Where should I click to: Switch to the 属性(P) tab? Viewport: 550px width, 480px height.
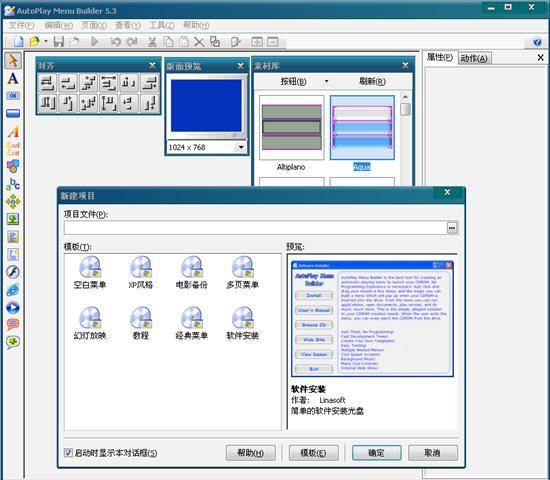440,57
